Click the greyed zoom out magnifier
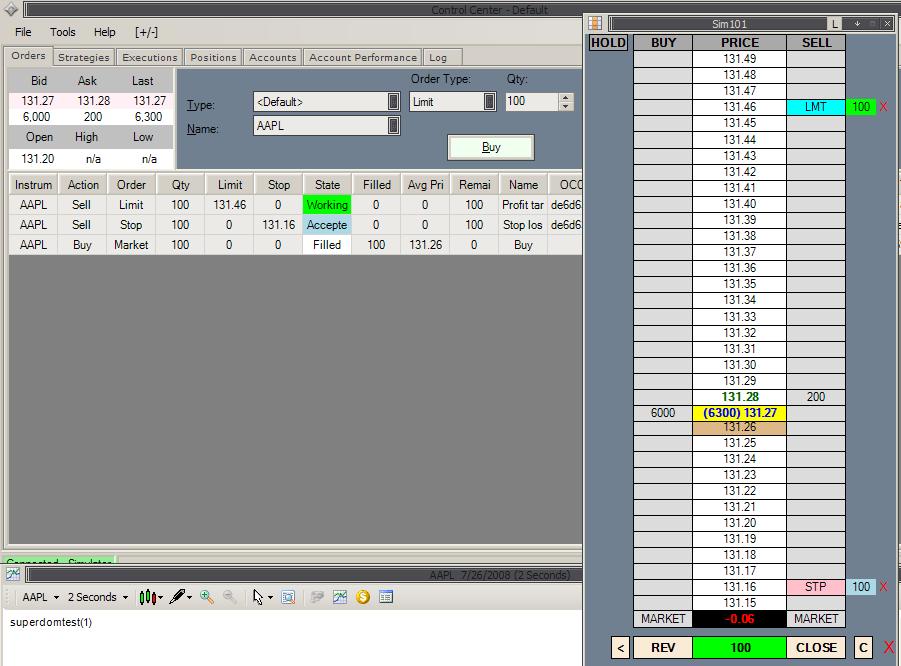Viewport: 901px width, 666px height. point(230,597)
